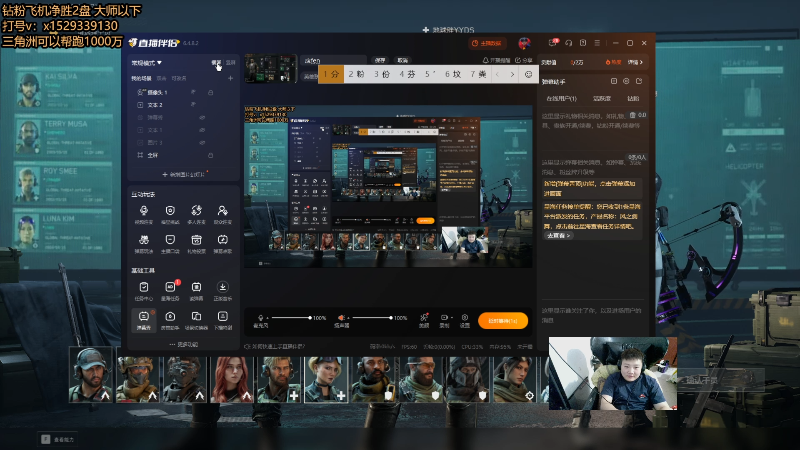Switch to 横屏 landscape orientation
The height and width of the screenshot is (450, 800).
[216, 63]
